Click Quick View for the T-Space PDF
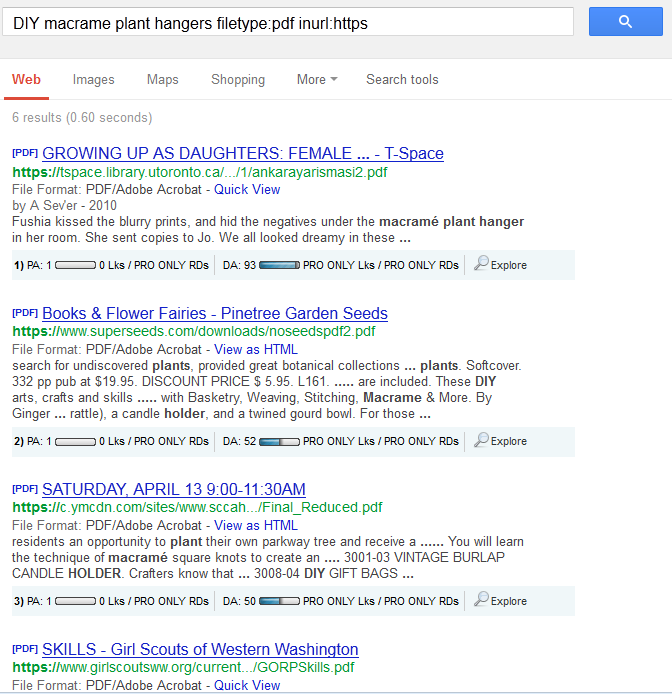672x694 pixels. tap(247, 189)
